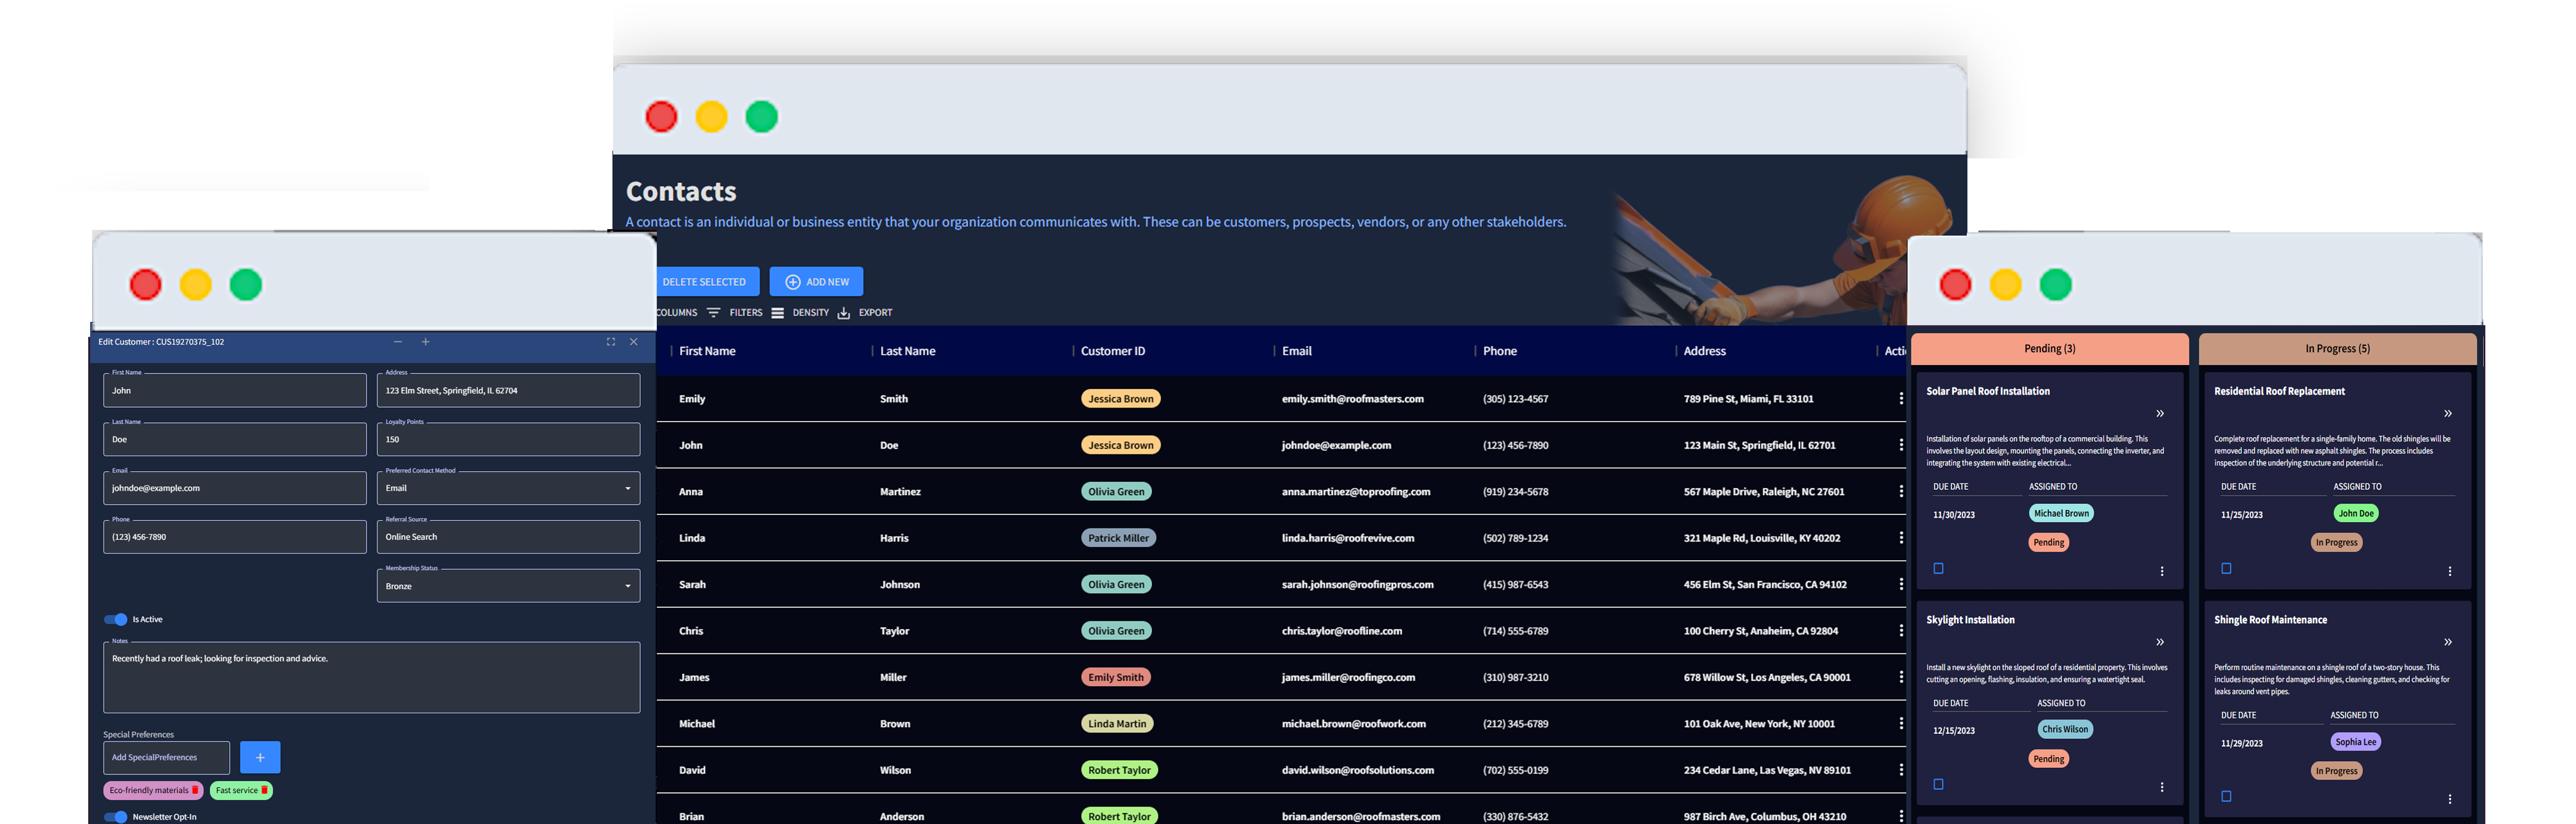Click the Olivia Green chip in Anna's row
2576x824 pixels.
pos(1116,491)
